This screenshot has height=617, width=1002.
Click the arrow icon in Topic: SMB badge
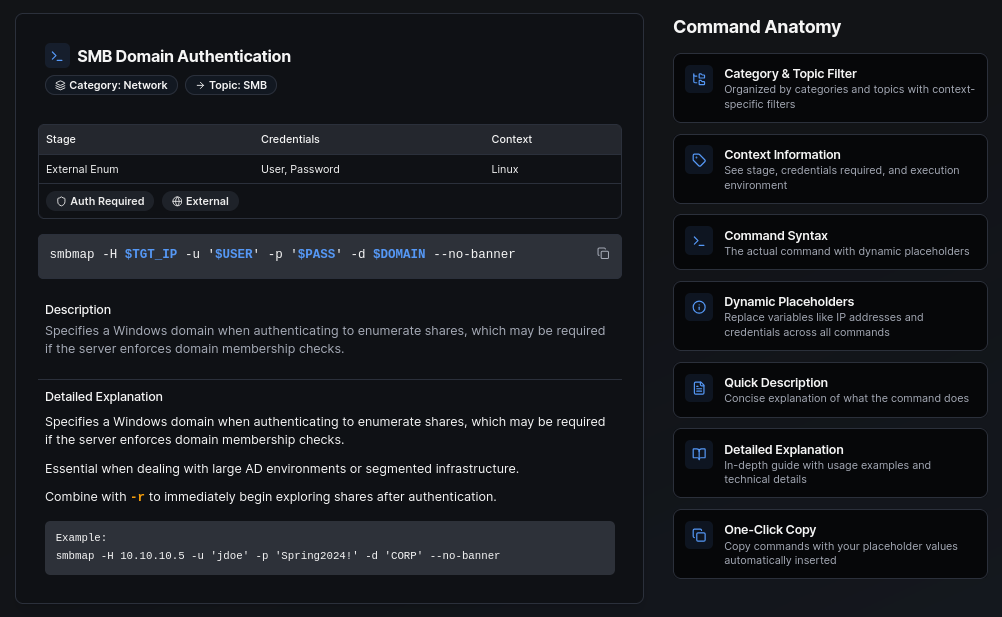pos(200,86)
